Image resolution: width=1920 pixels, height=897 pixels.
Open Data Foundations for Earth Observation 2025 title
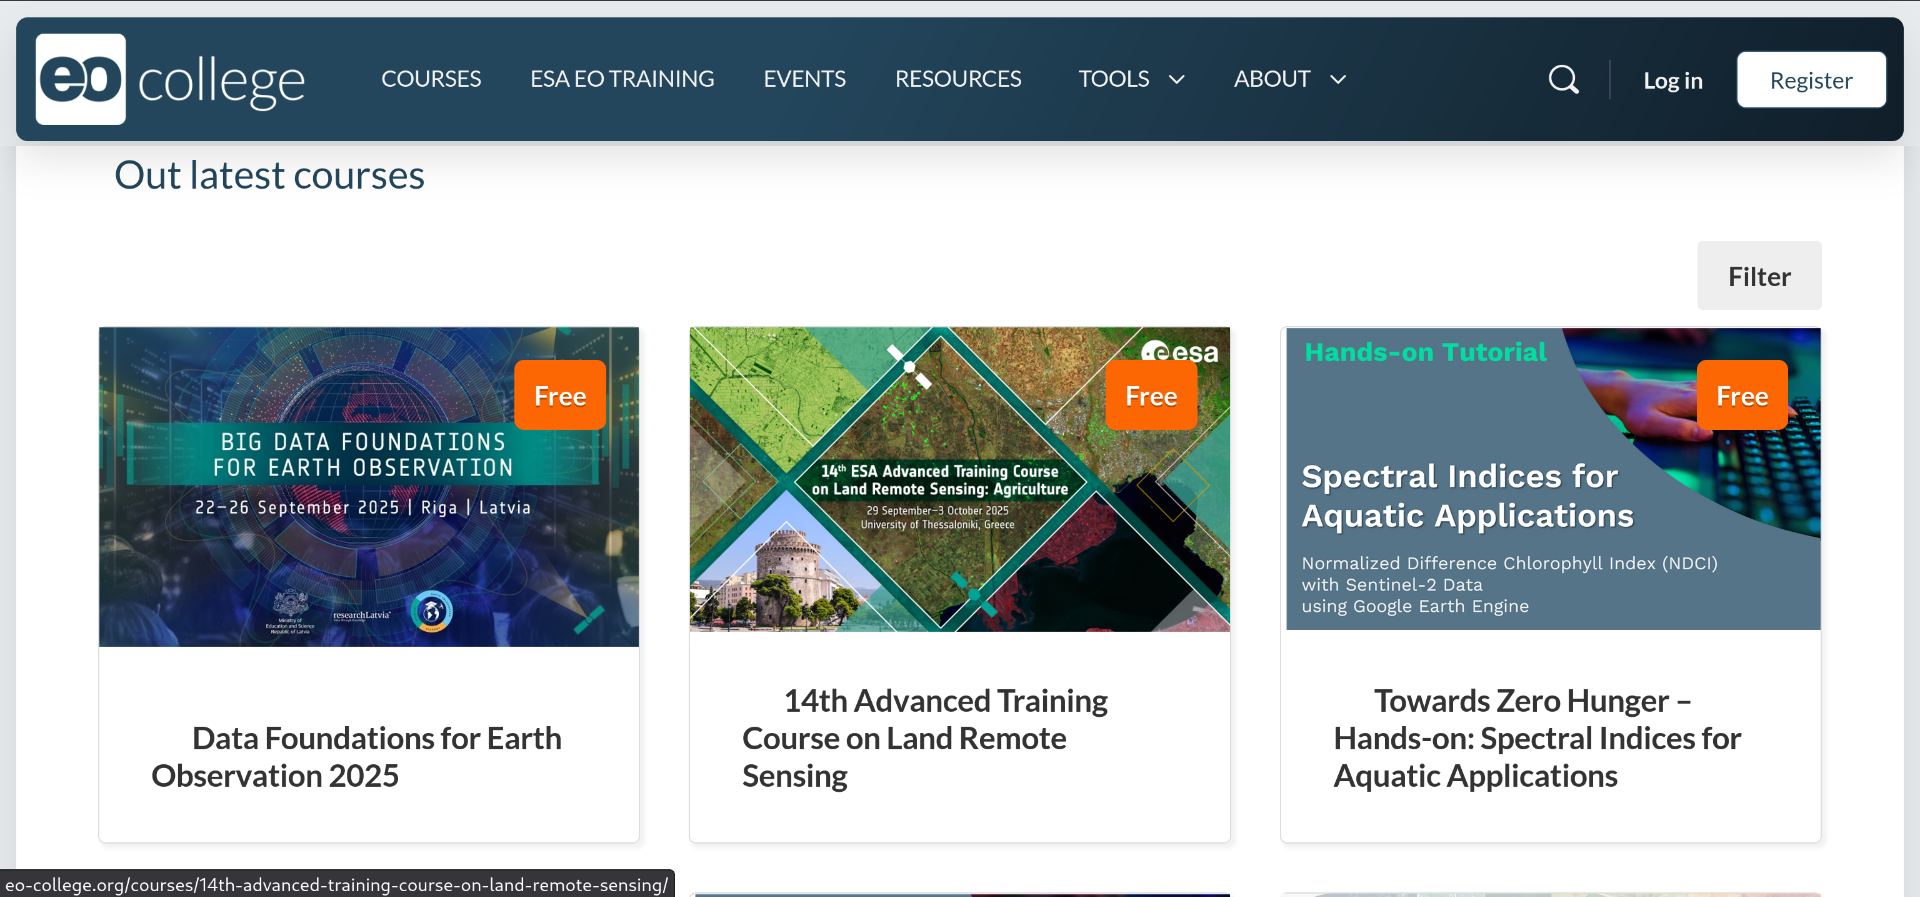[x=356, y=757]
